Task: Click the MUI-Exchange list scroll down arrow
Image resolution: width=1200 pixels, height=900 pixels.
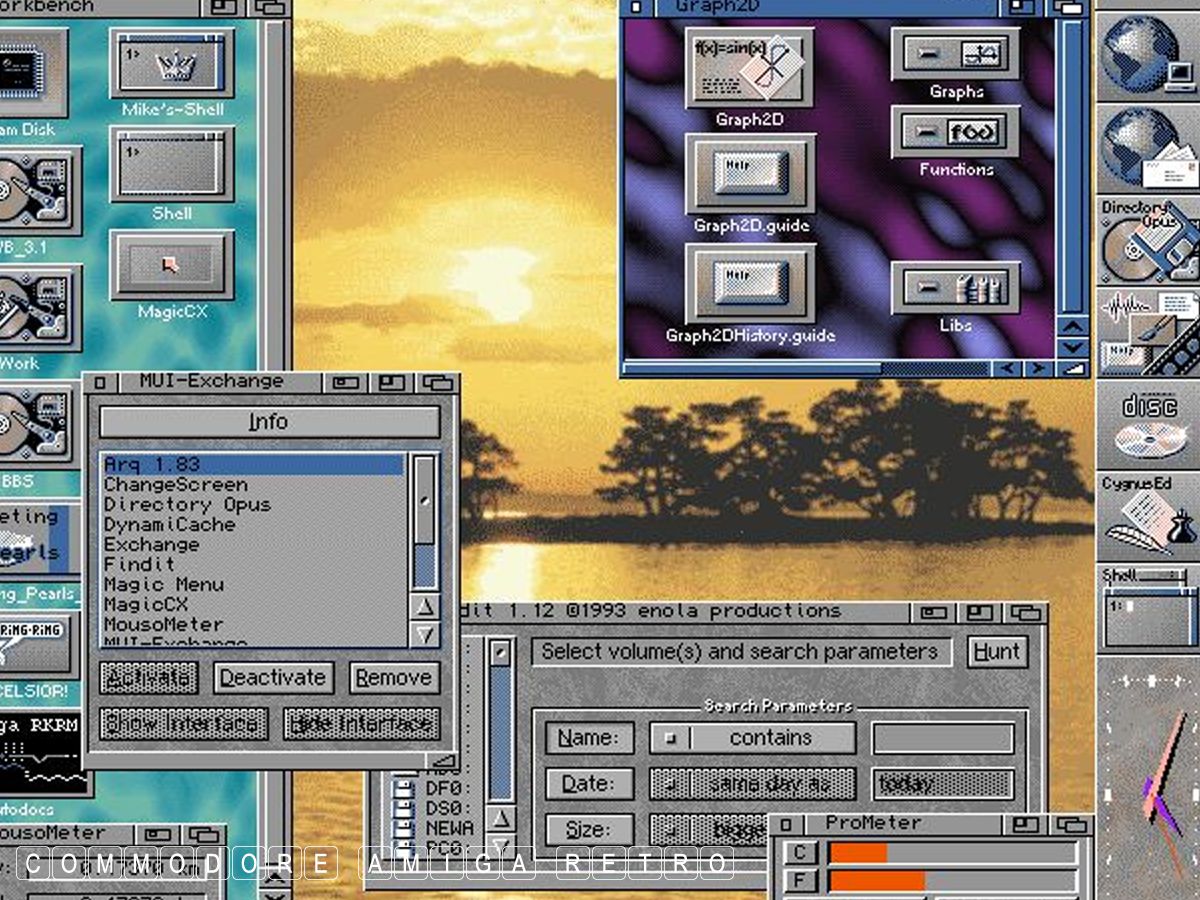Action: [x=425, y=634]
